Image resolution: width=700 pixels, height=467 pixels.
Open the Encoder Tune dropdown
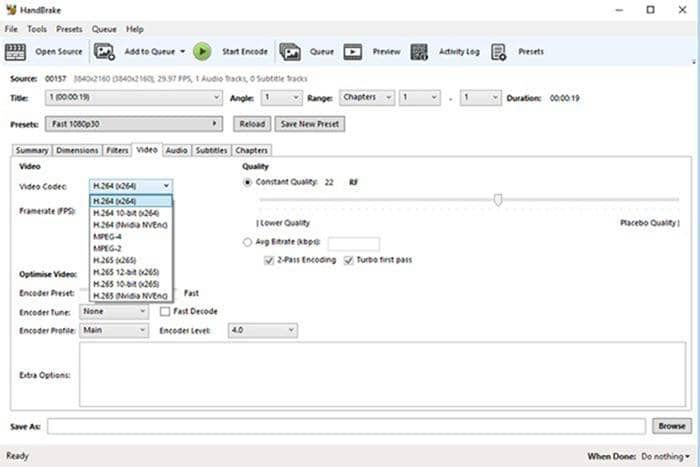coord(114,312)
